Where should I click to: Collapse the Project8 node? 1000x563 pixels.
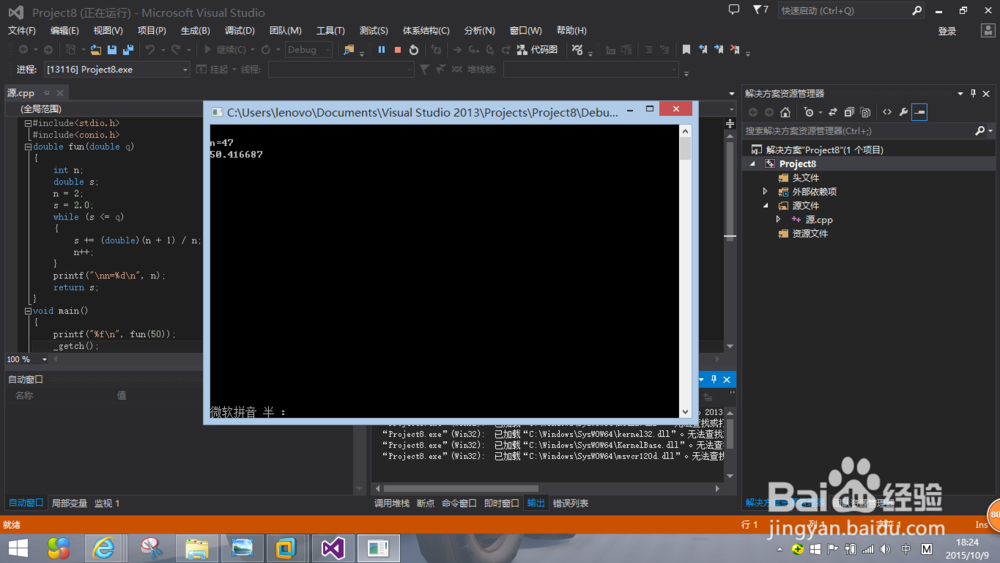[x=753, y=164]
